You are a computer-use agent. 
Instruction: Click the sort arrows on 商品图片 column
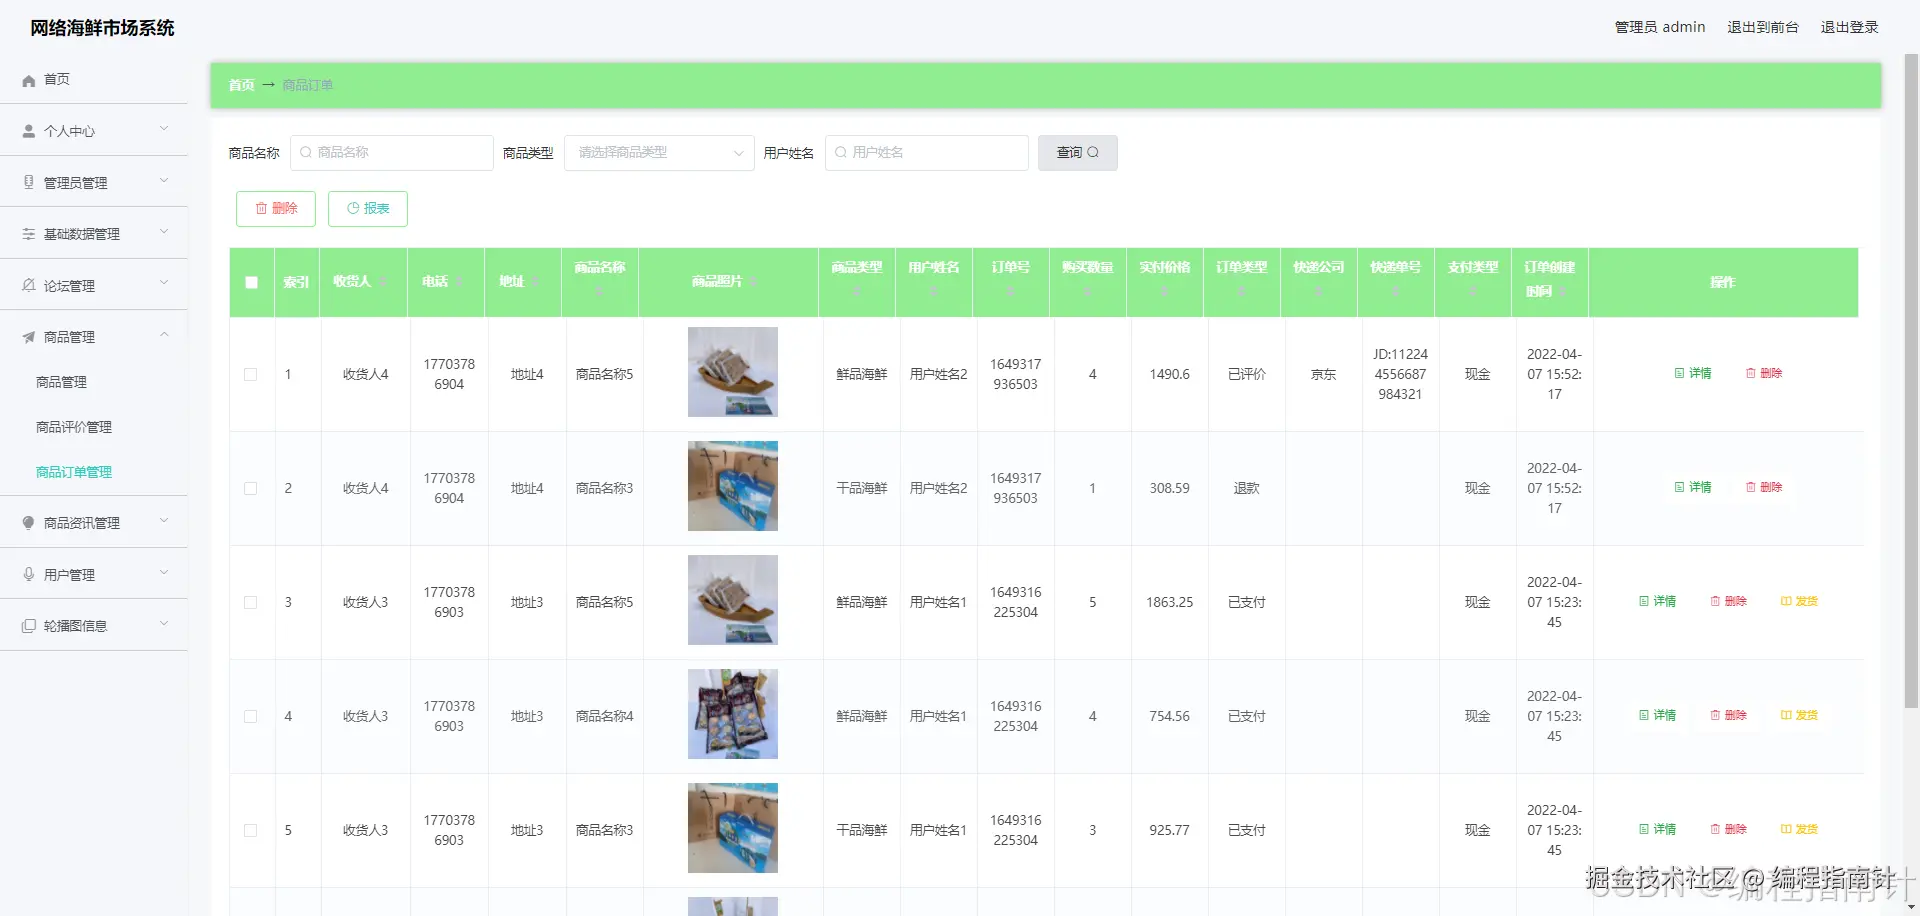(x=753, y=282)
